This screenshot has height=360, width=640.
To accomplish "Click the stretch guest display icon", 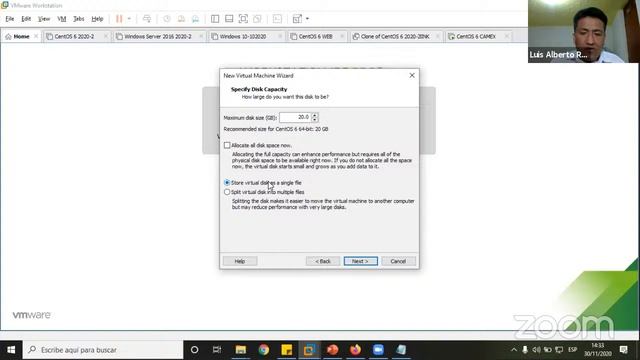I will (297, 19).
